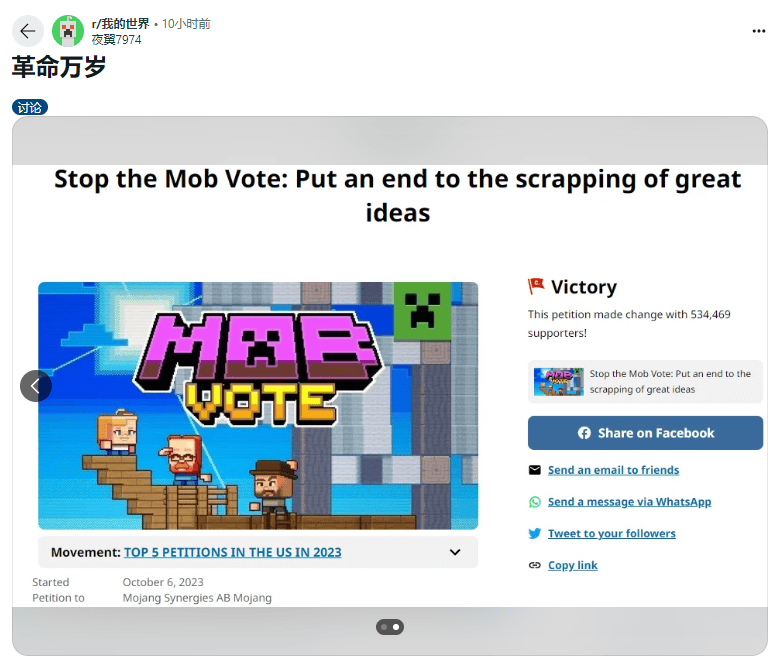Go to previous image with left chevron
Image resolution: width=780 pixels, height=668 pixels.
(36, 386)
